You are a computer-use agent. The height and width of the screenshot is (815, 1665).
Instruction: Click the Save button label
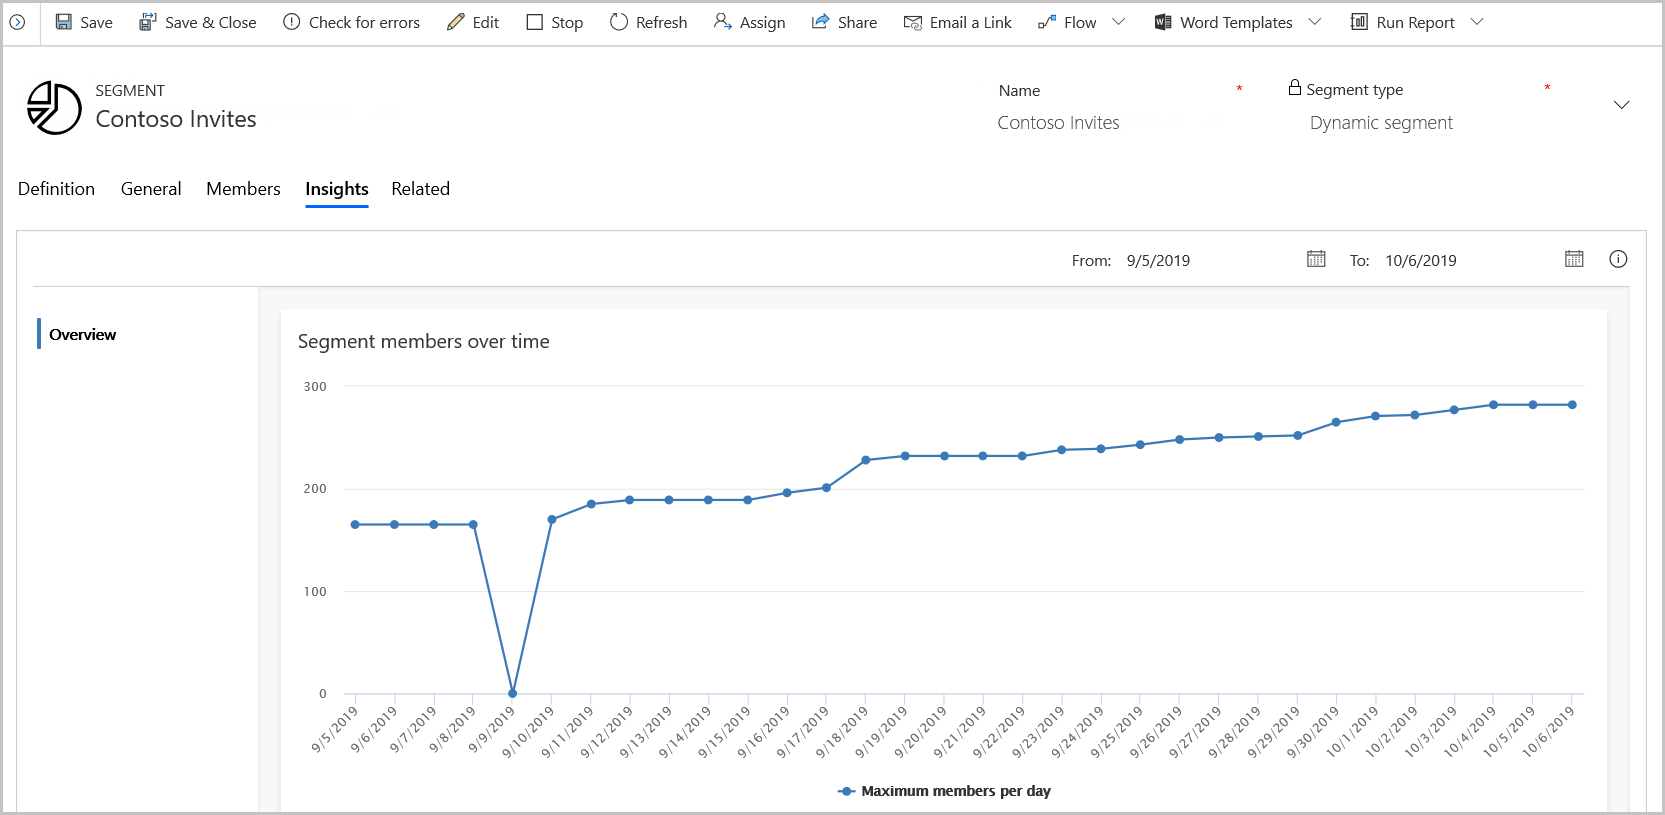tap(96, 22)
